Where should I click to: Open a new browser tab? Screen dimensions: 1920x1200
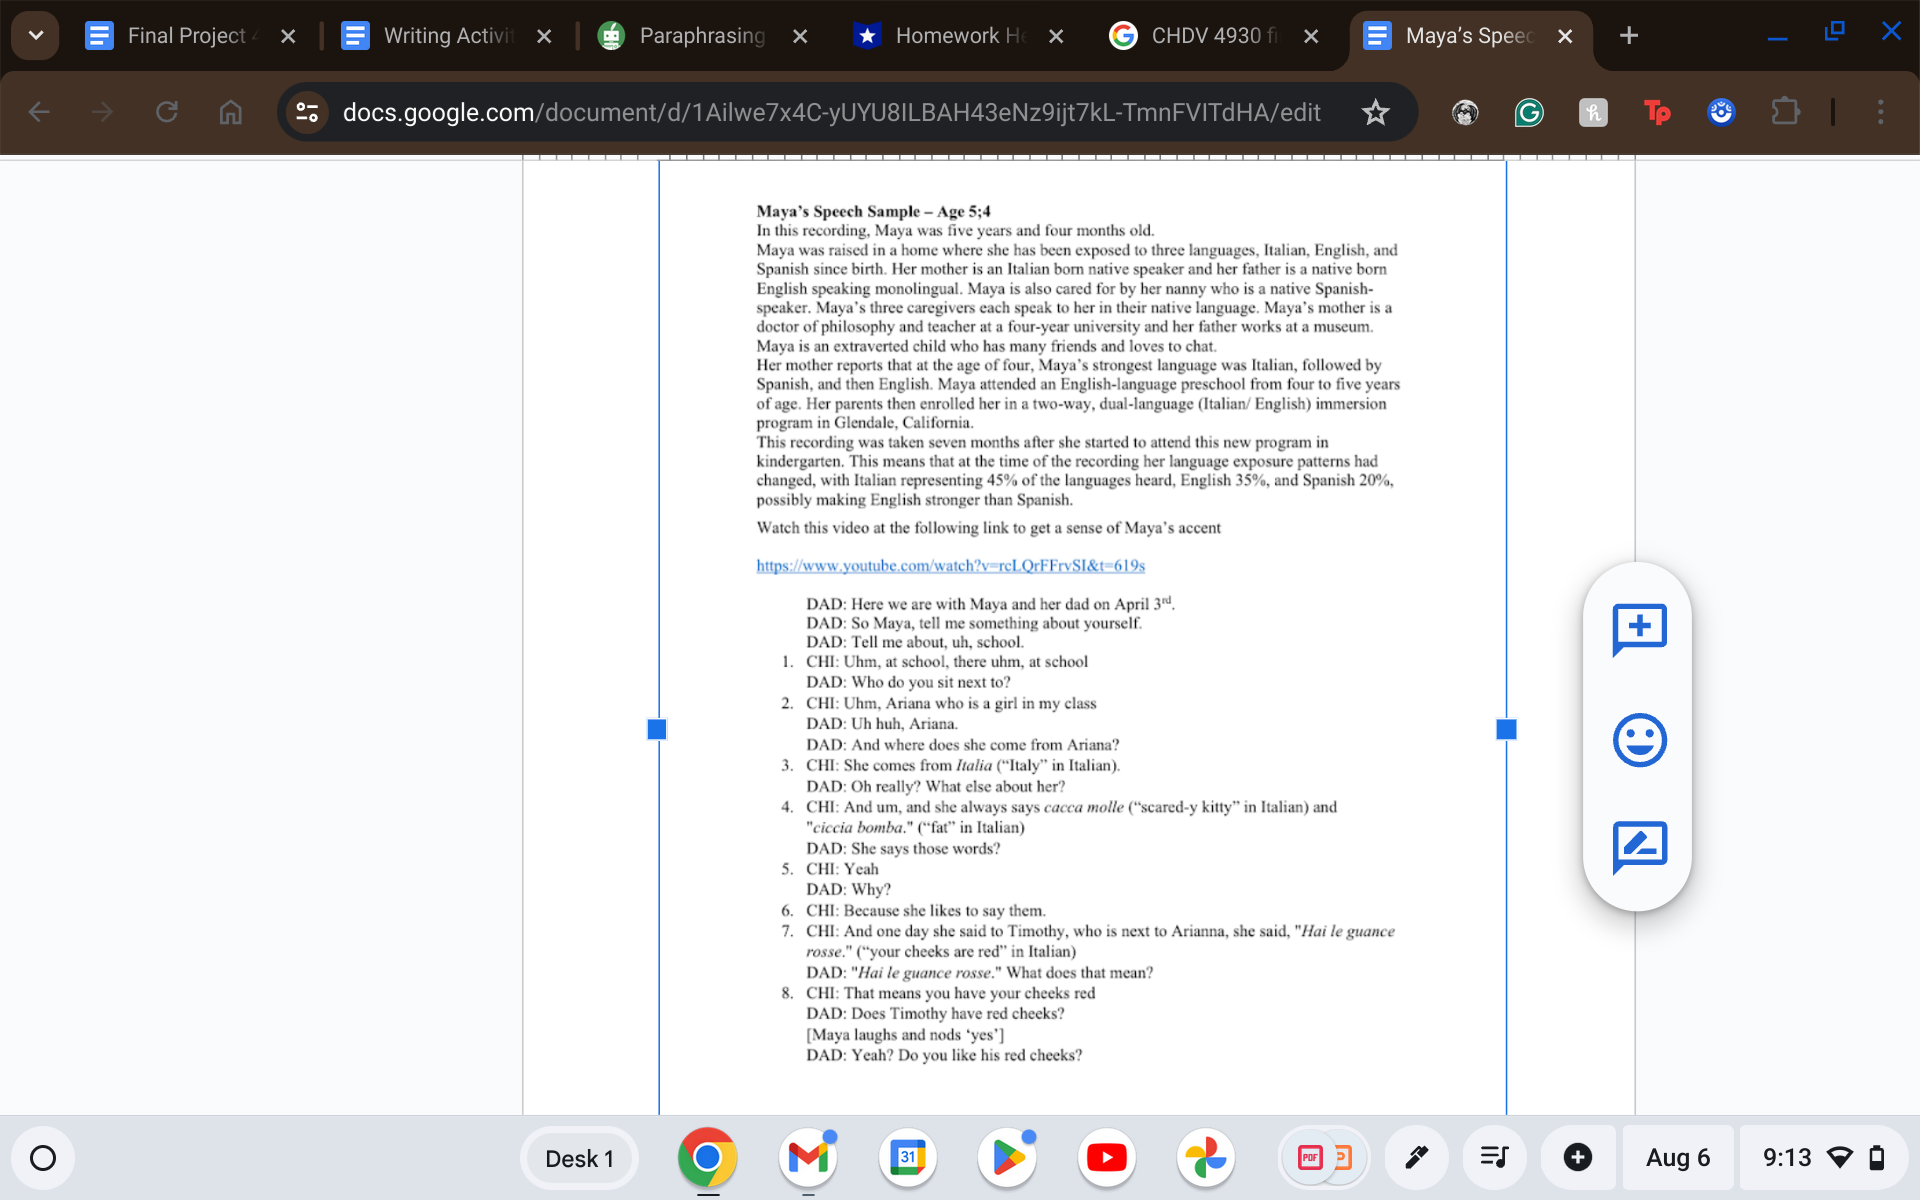[1628, 36]
